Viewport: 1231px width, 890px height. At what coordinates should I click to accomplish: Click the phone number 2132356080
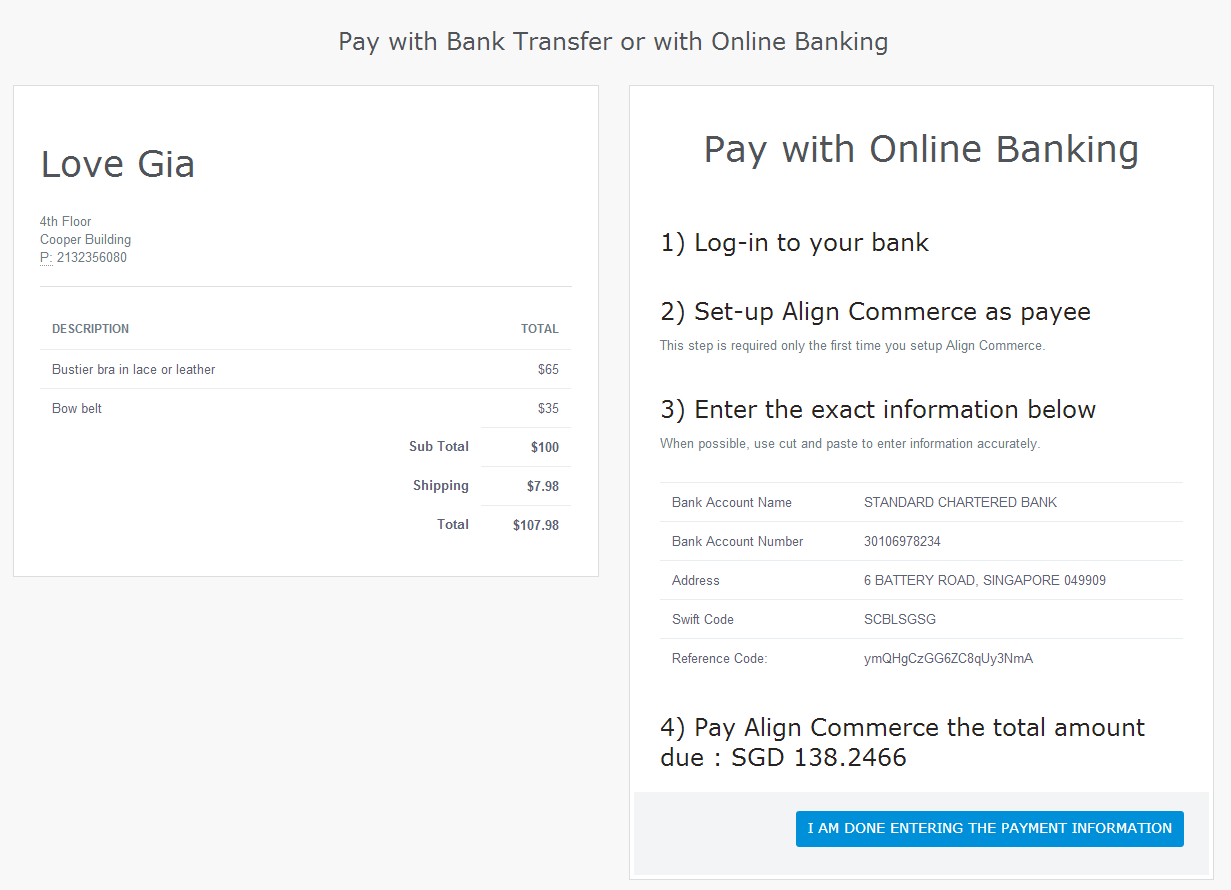92,258
